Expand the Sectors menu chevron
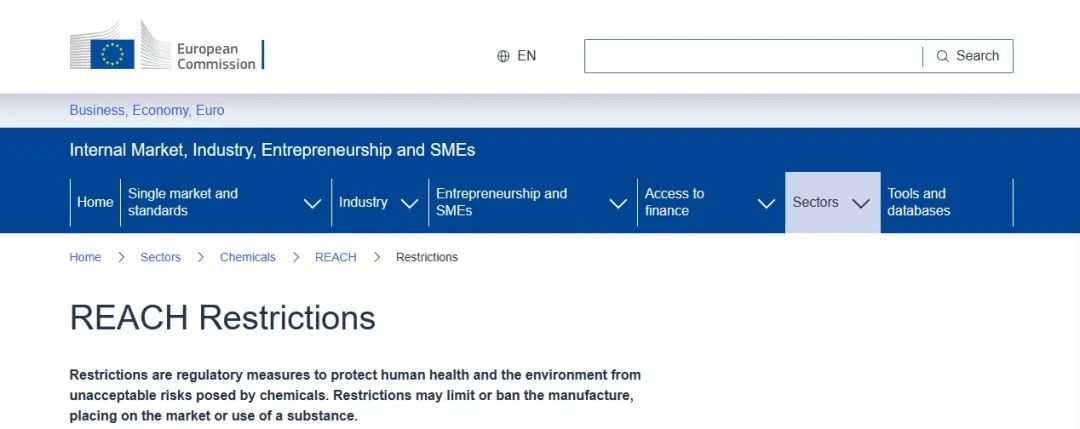The width and height of the screenshot is (1080, 429). point(860,203)
